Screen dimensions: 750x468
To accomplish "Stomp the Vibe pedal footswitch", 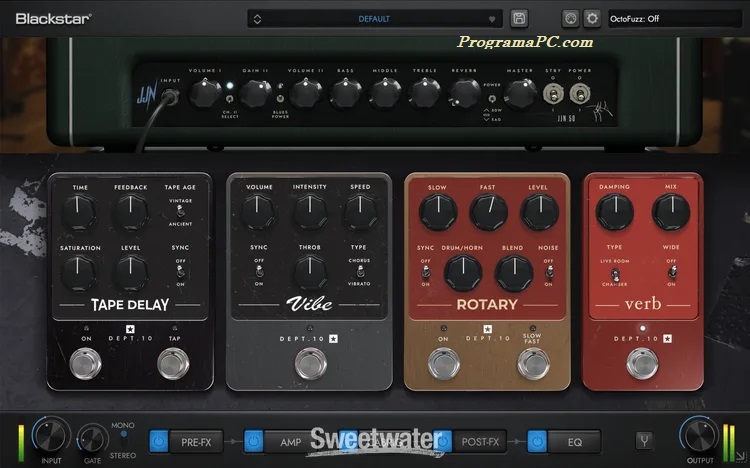I will coord(310,364).
